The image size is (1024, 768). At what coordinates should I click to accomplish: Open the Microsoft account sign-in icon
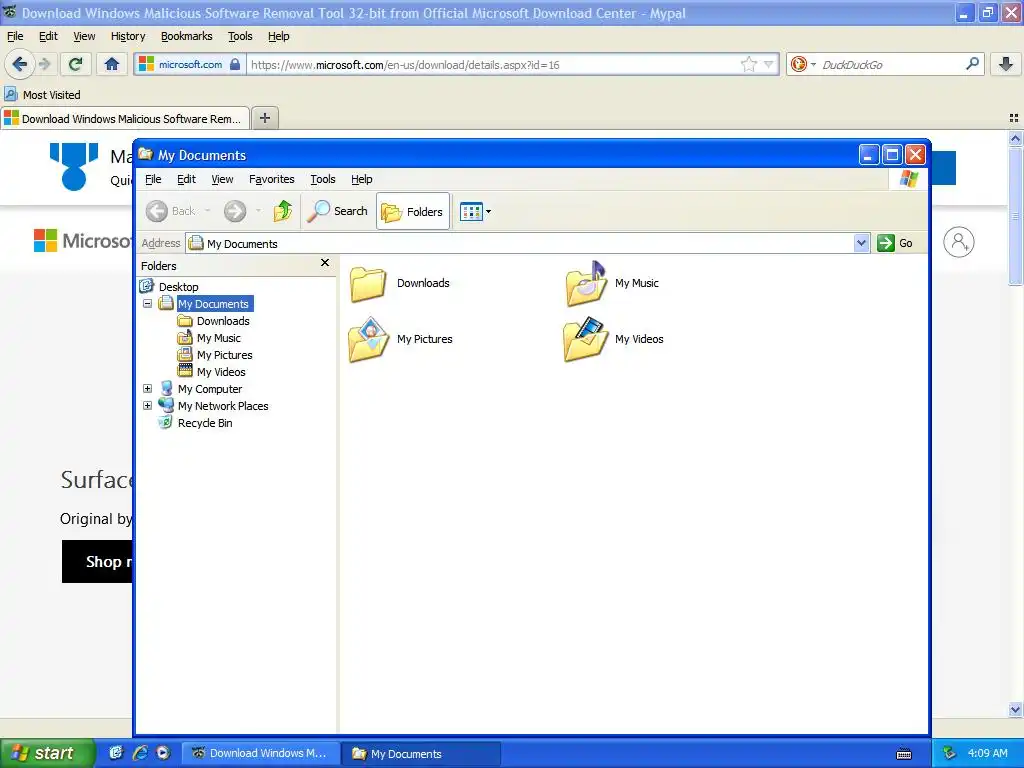[x=959, y=242]
